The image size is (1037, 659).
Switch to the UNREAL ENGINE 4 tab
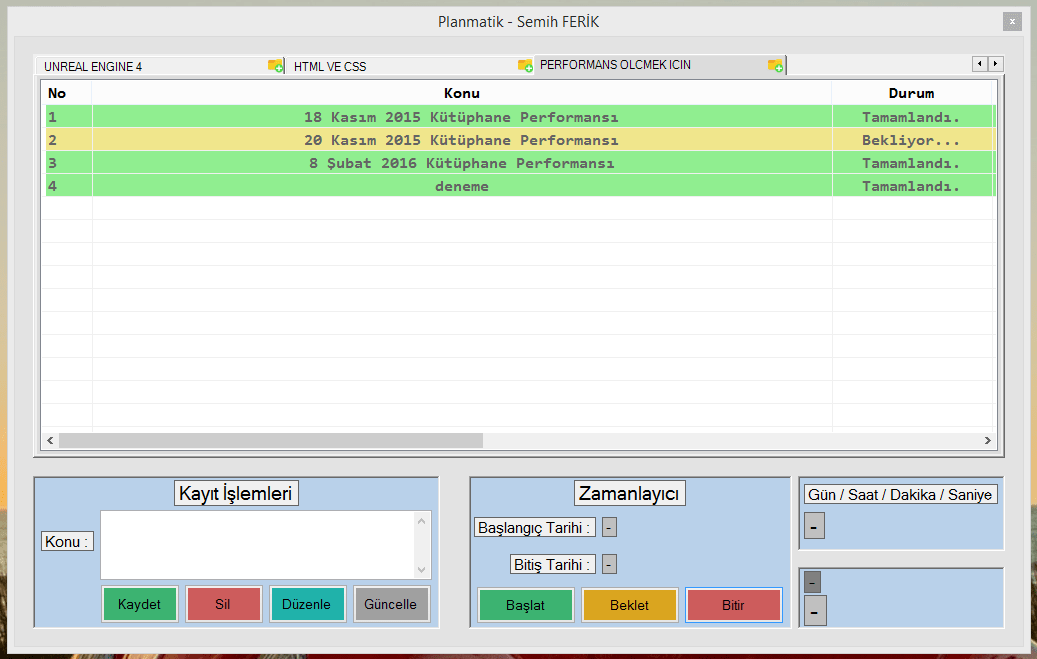[x=150, y=67]
